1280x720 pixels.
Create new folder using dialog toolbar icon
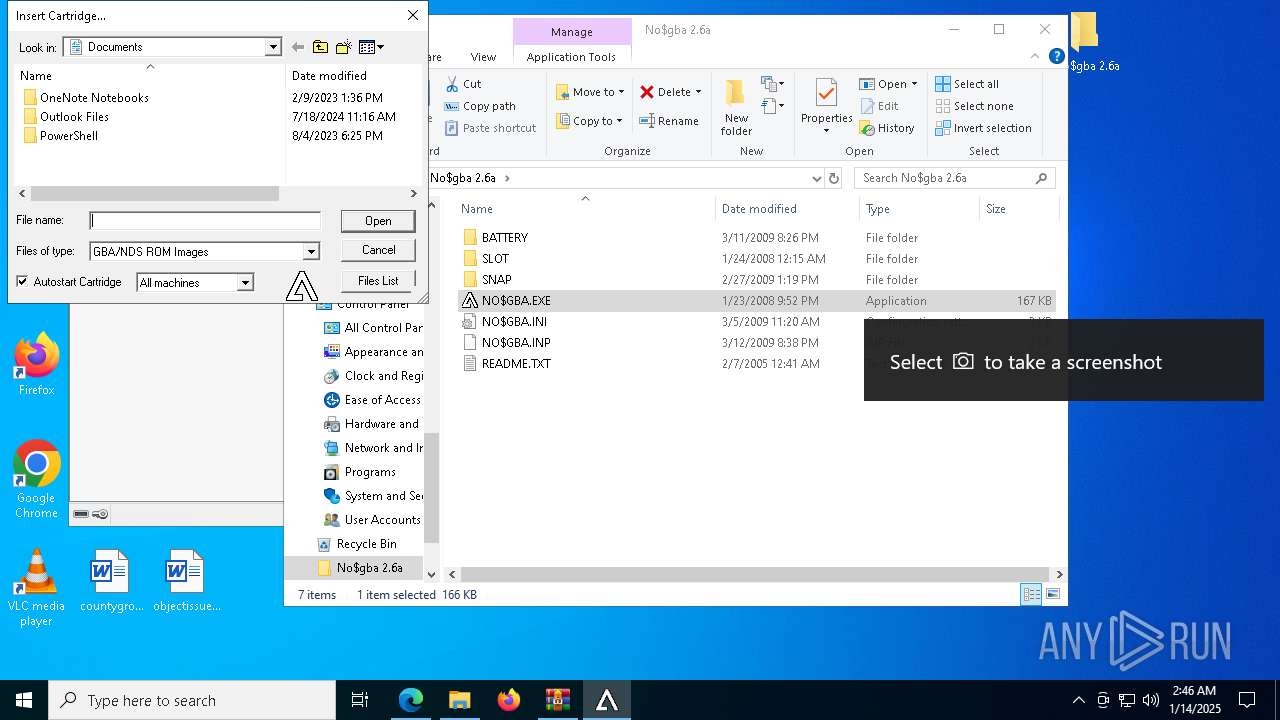click(343, 47)
